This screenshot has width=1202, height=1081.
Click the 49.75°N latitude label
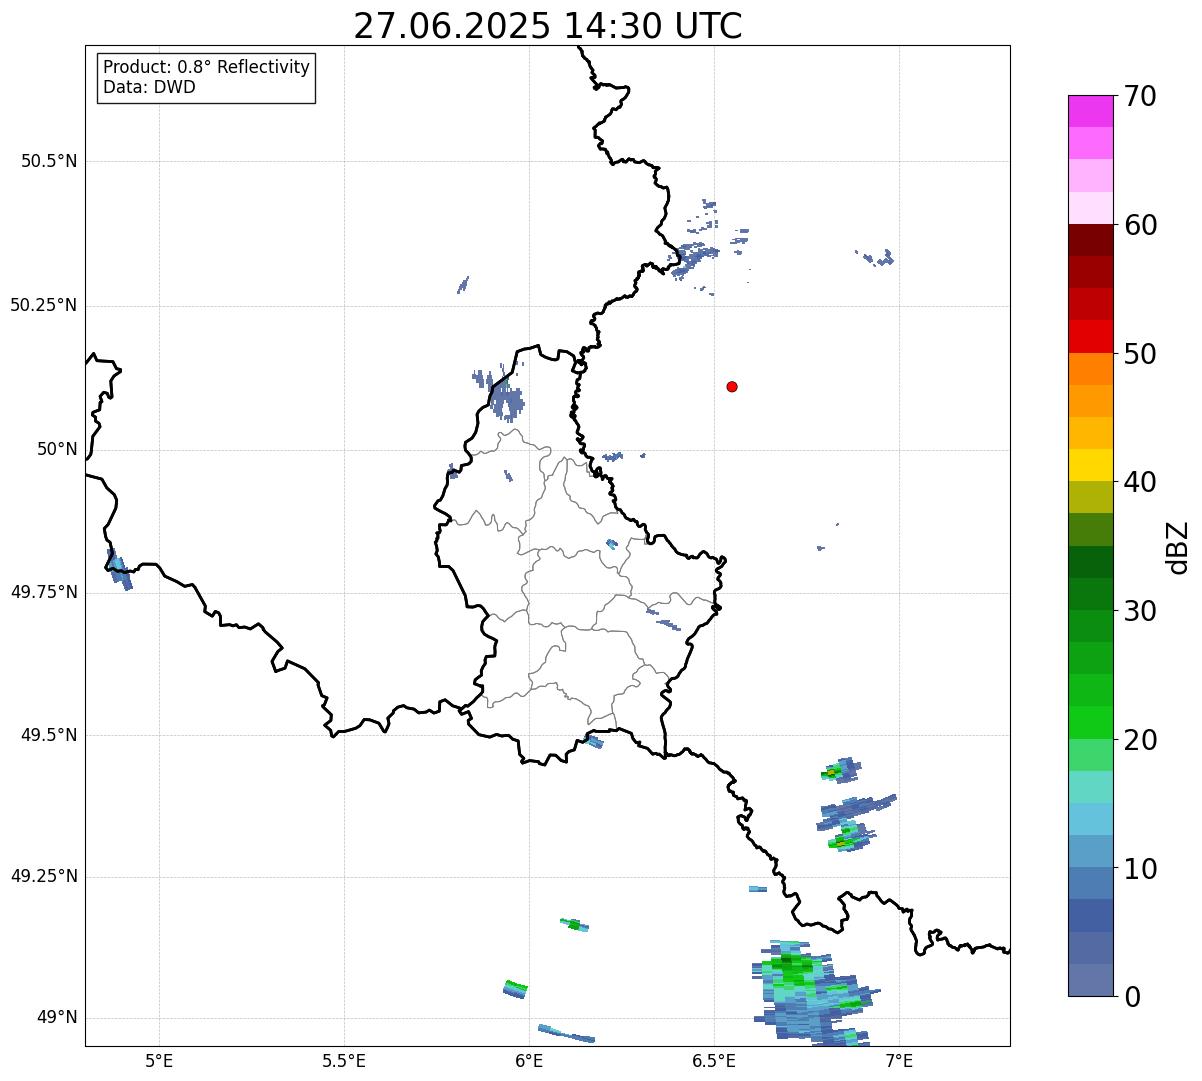[x=44, y=592]
